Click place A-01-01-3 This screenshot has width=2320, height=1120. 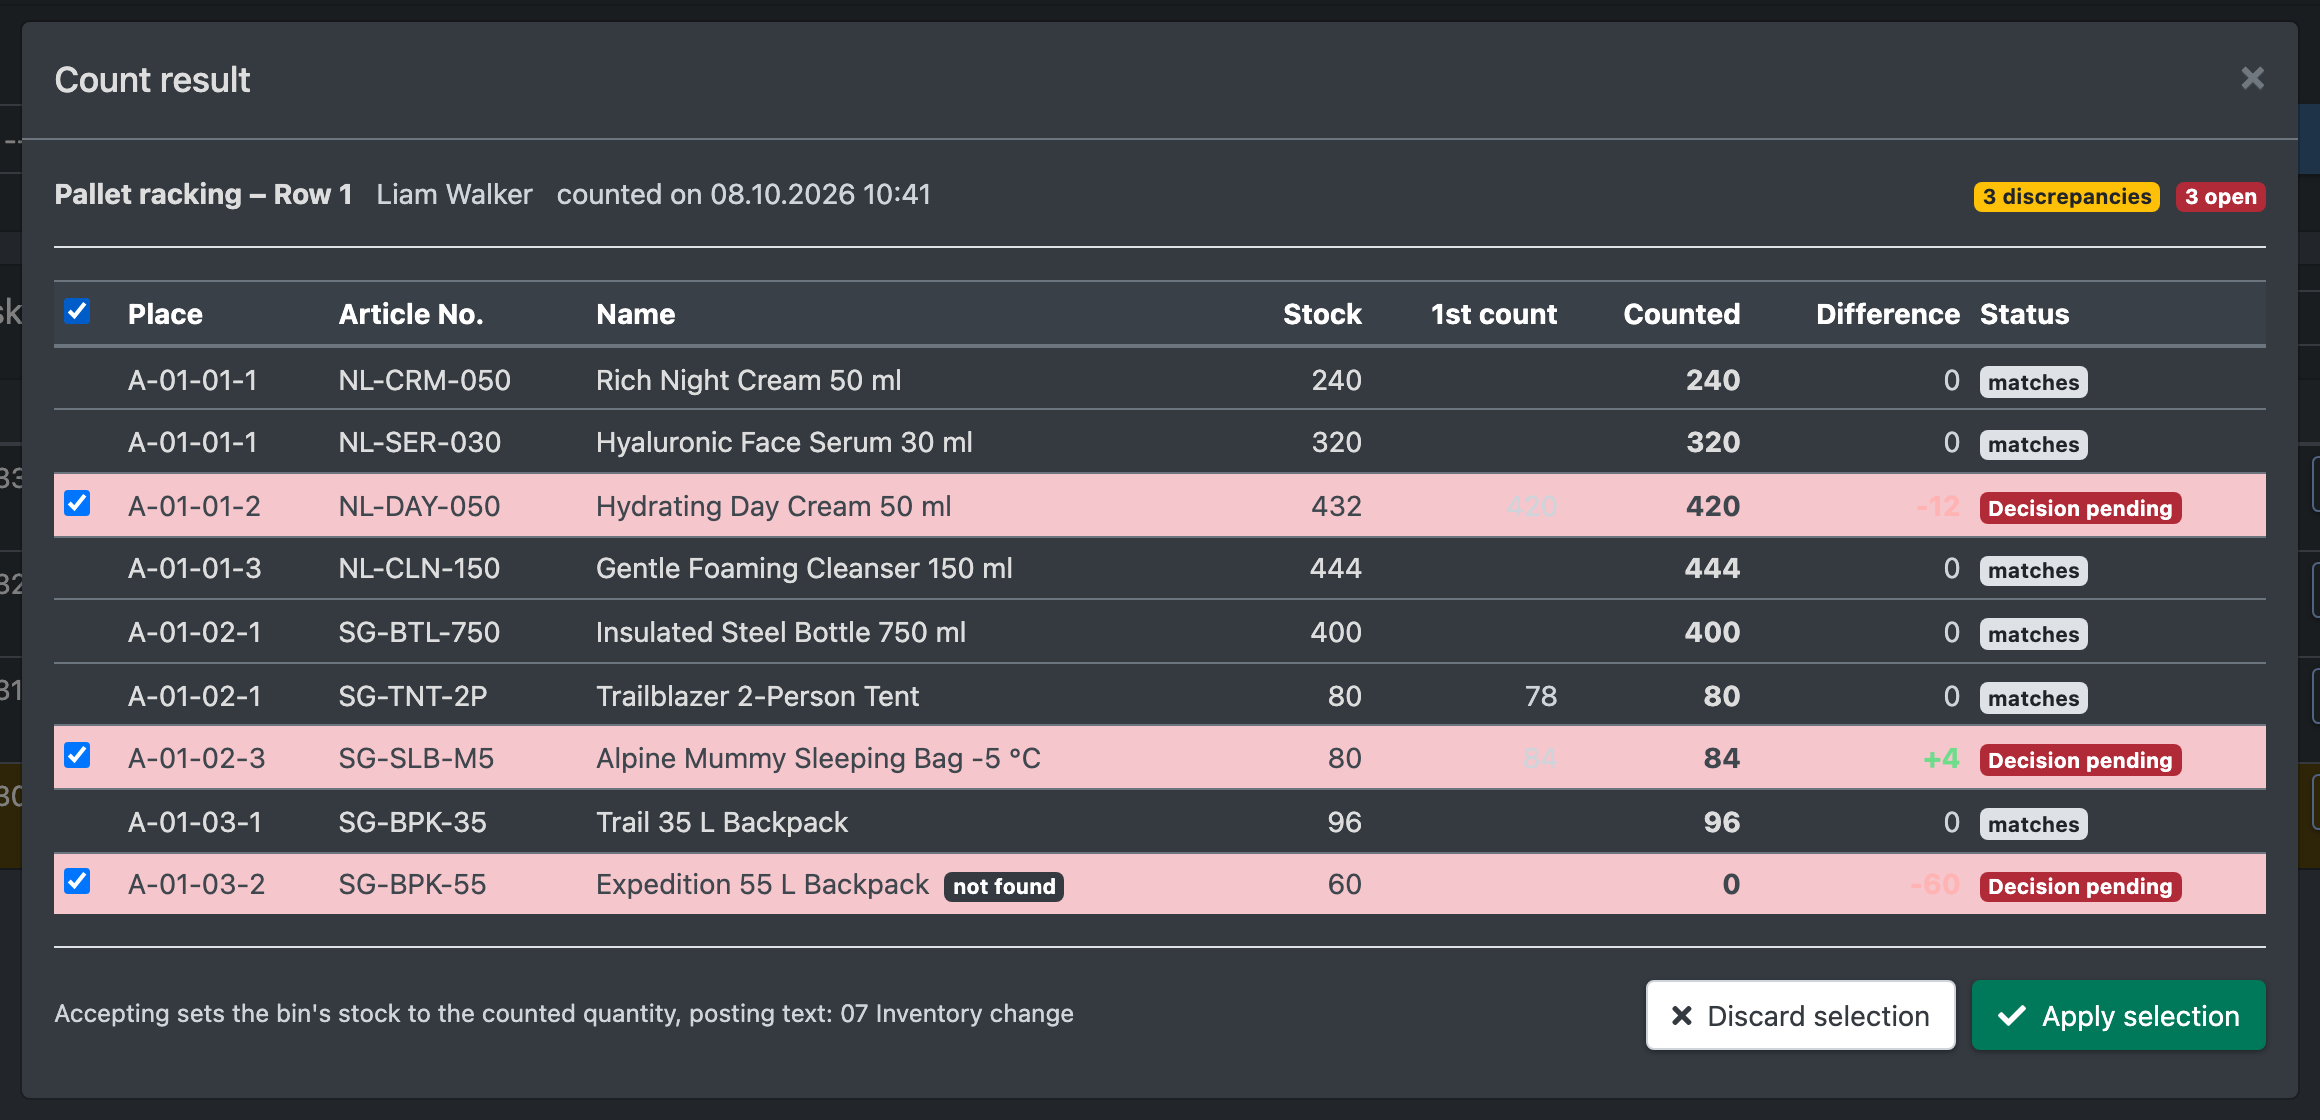[x=194, y=568]
